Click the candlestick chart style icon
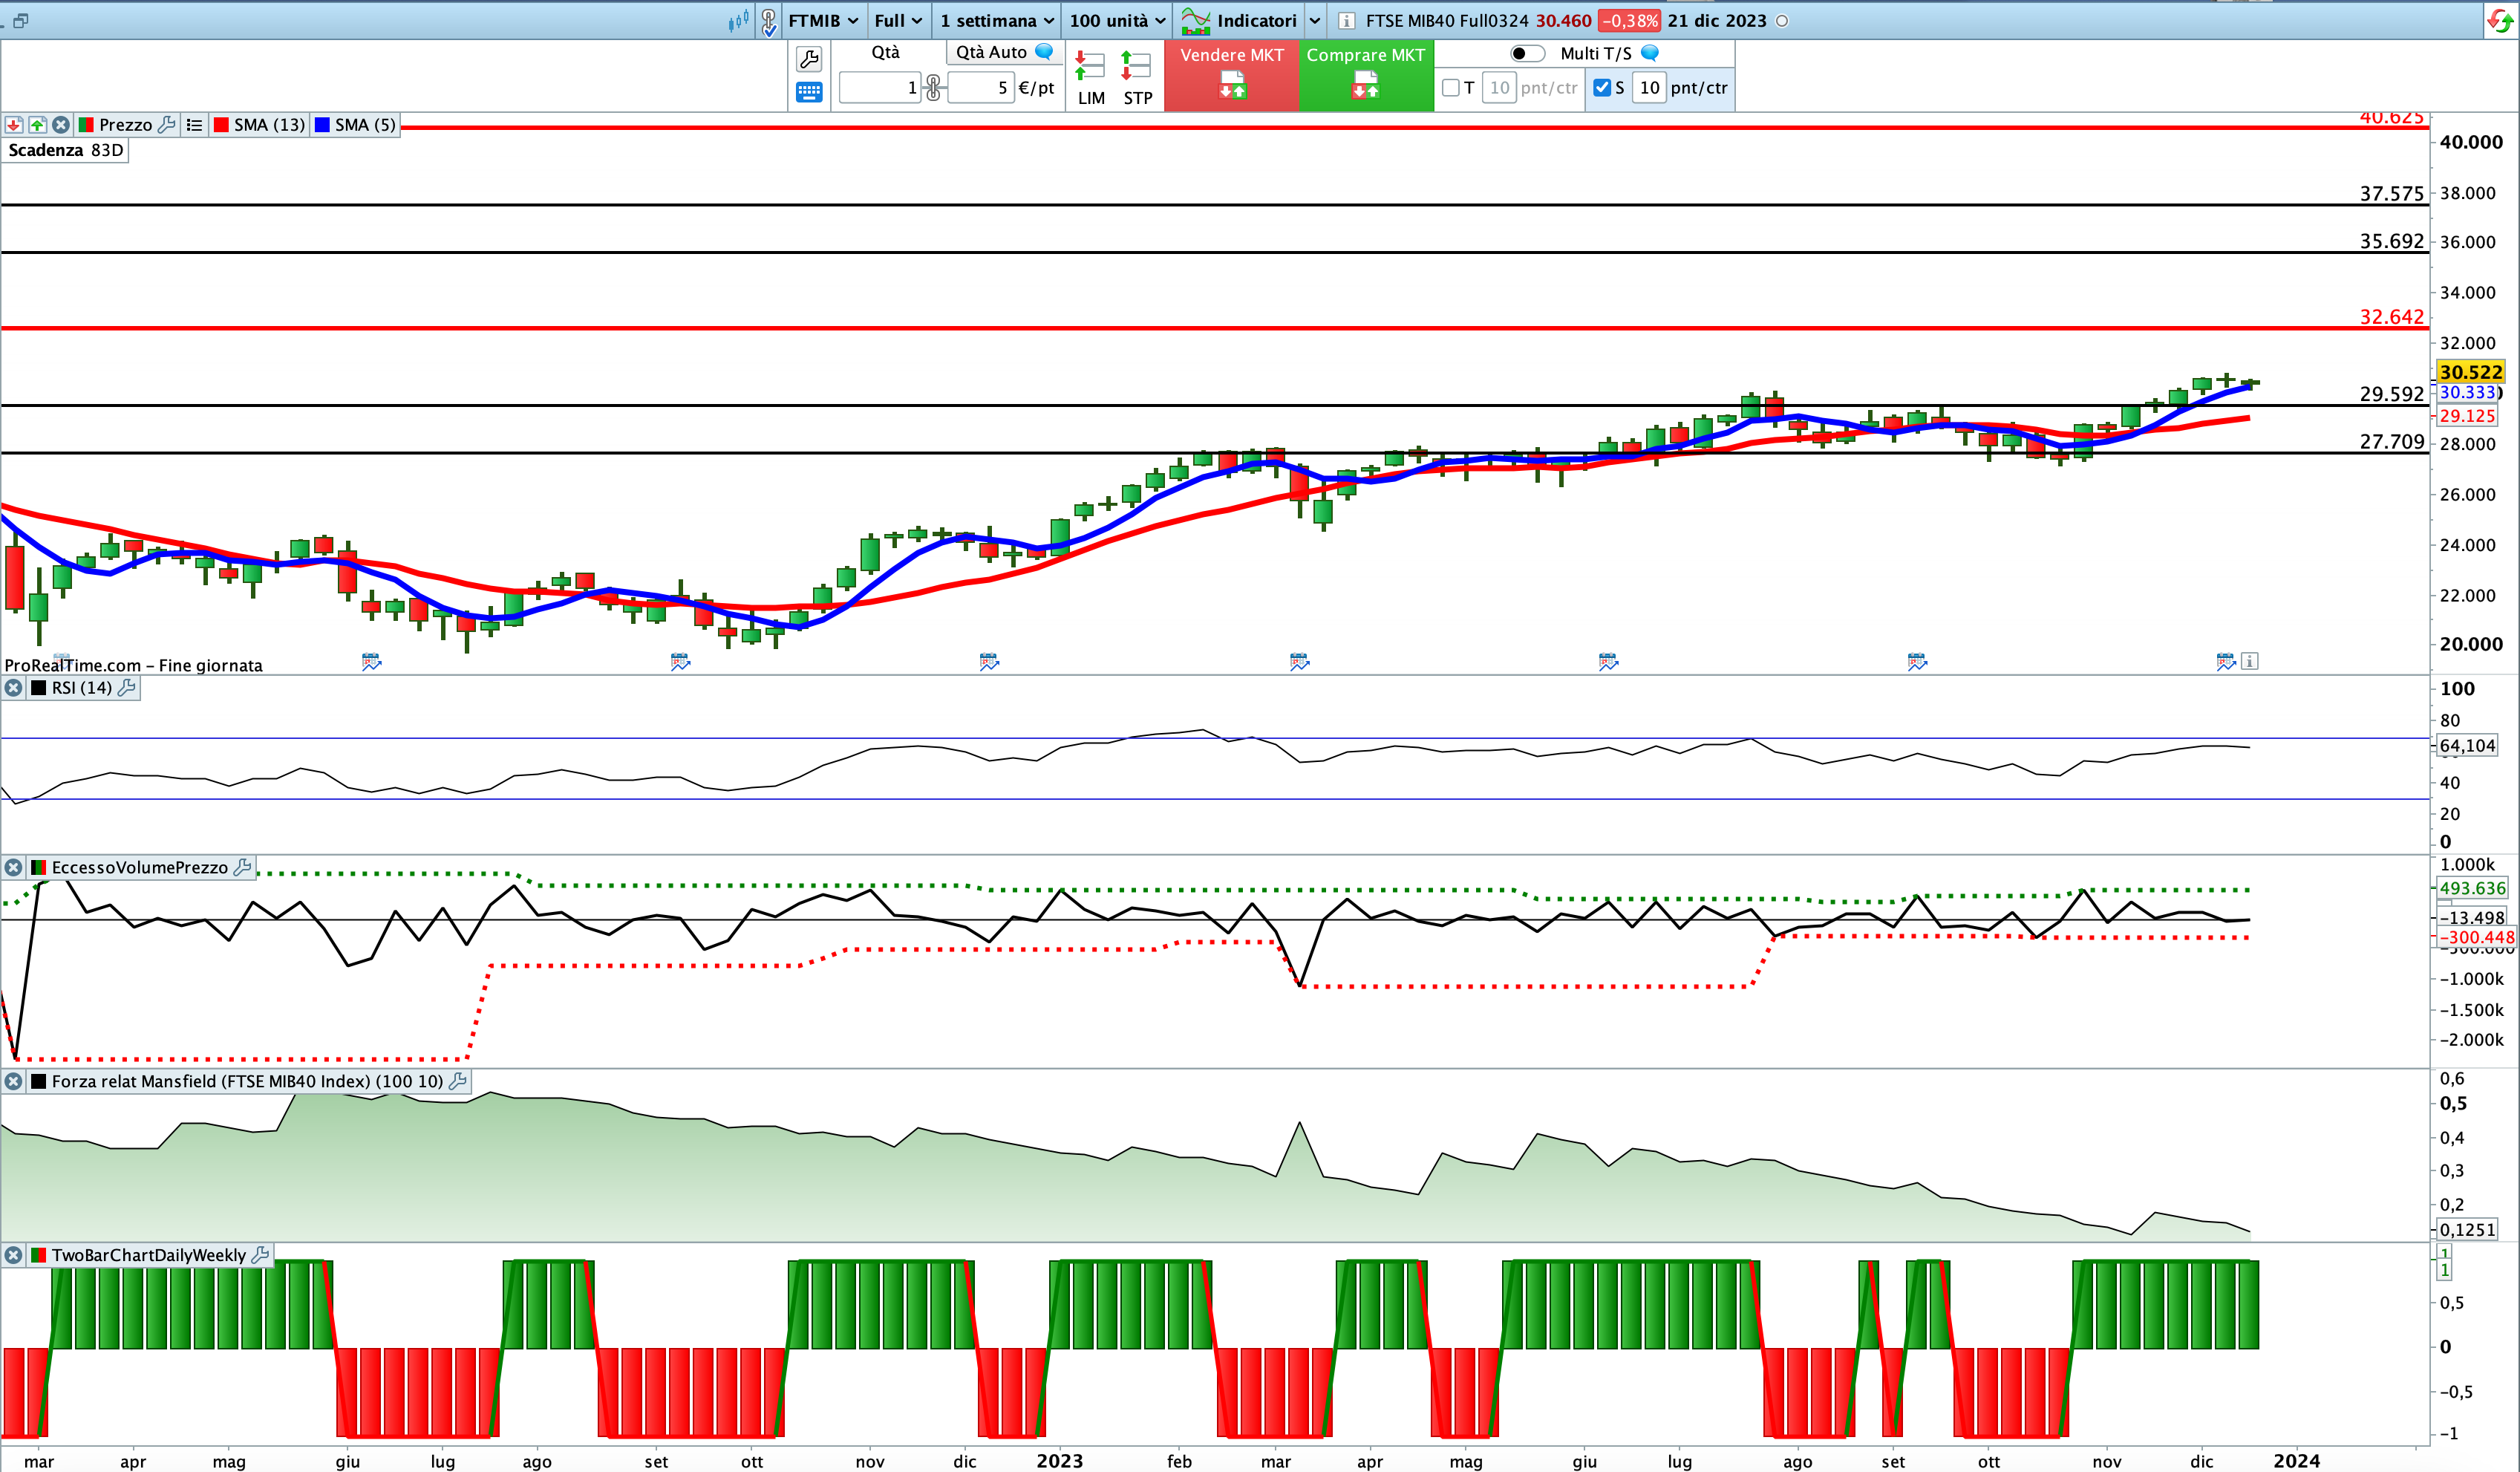 pos(738,20)
